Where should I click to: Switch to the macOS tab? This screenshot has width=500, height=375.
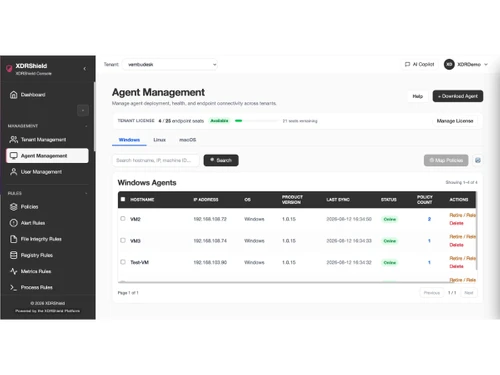coord(188,140)
